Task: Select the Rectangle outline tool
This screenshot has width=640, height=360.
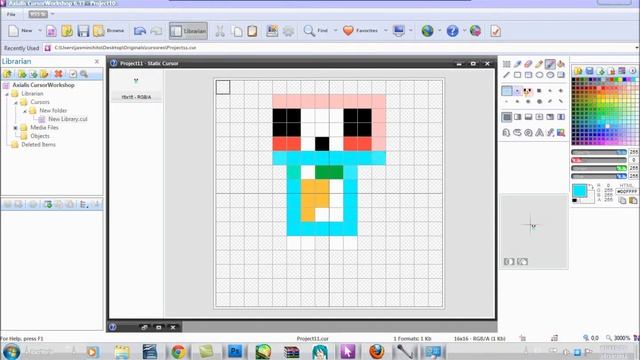Action: (518, 75)
